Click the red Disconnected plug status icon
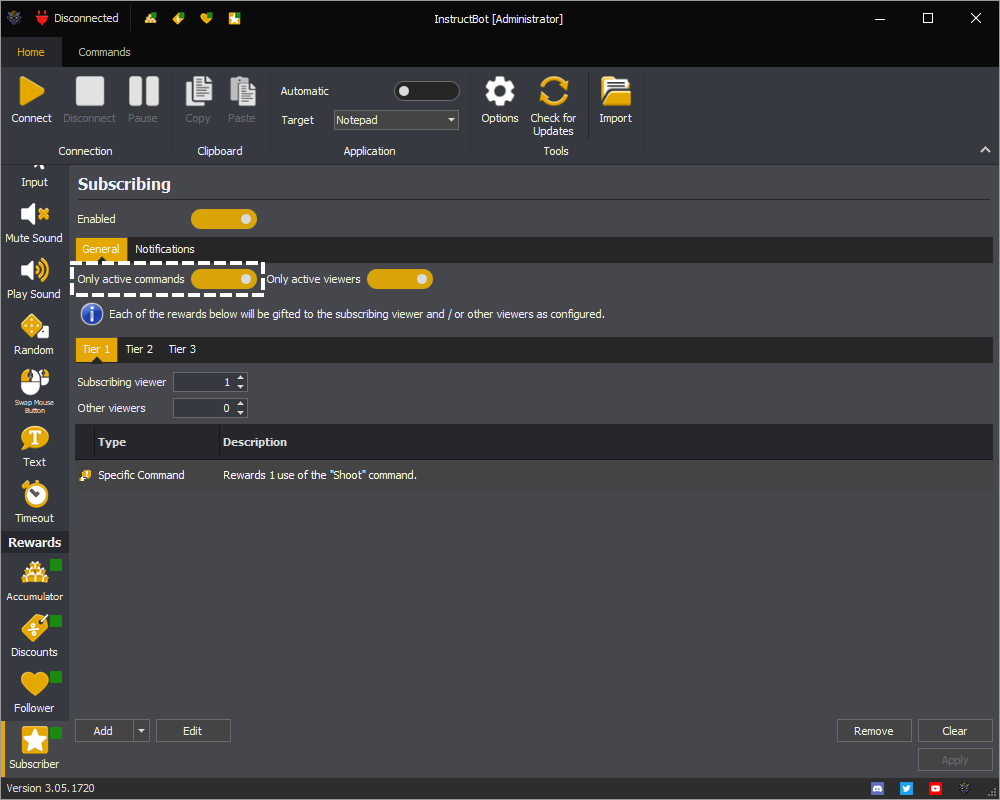 (42, 19)
